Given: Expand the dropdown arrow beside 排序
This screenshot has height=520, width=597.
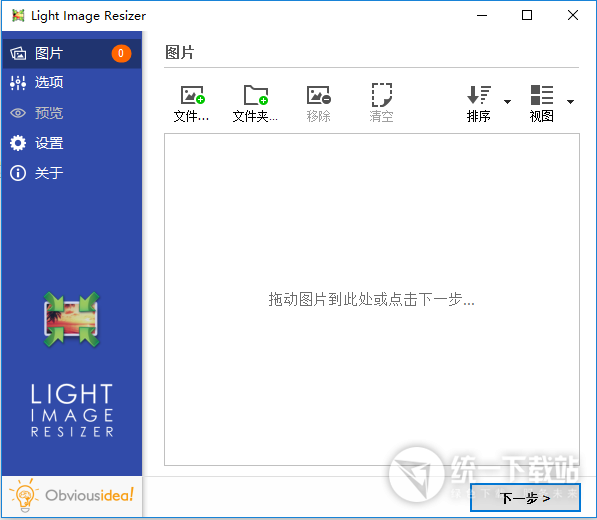Looking at the screenshot, I should click(x=508, y=102).
